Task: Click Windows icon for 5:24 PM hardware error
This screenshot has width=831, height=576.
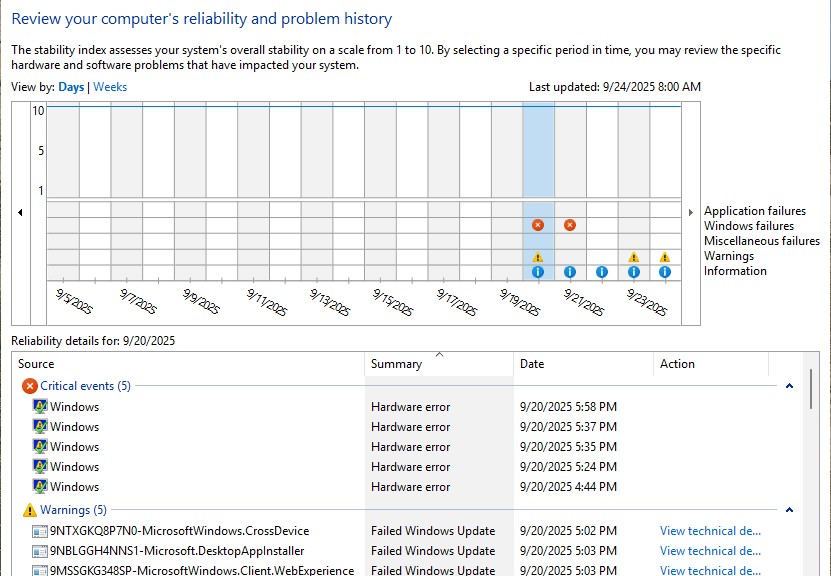Action: tap(40, 466)
